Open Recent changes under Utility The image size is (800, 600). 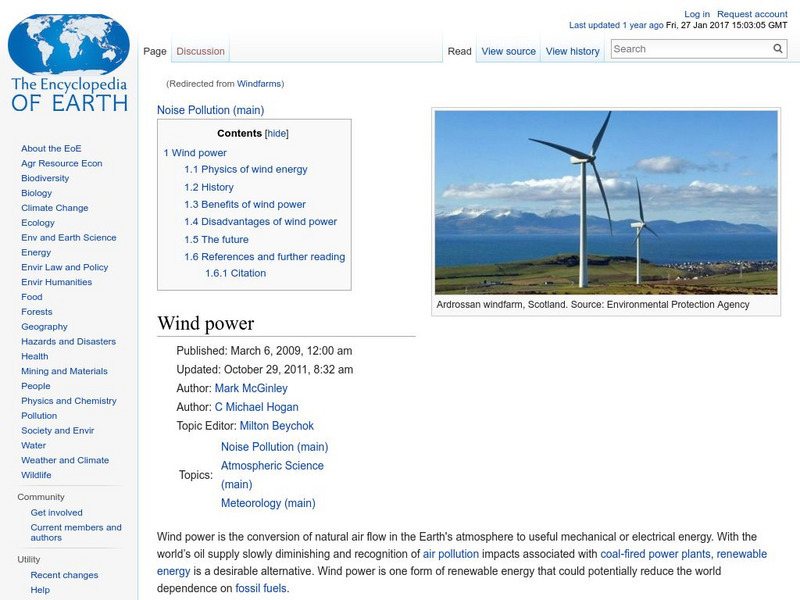click(64, 575)
